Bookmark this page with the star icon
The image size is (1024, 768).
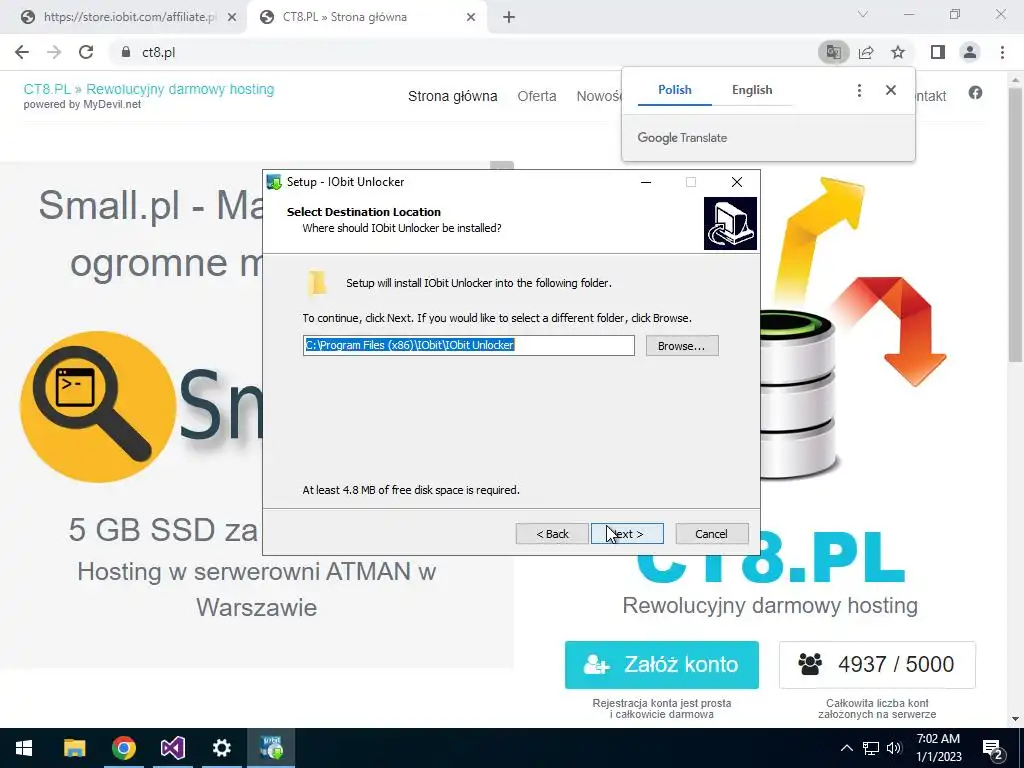[x=898, y=52]
